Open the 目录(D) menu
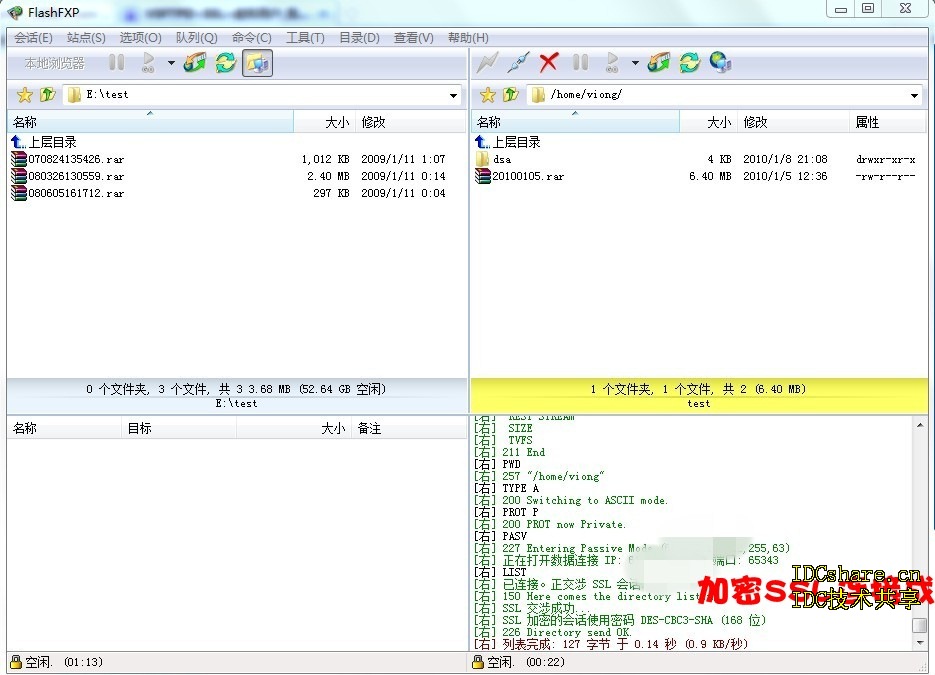The width and height of the screenshot is (935, 675). pos(359,38)
